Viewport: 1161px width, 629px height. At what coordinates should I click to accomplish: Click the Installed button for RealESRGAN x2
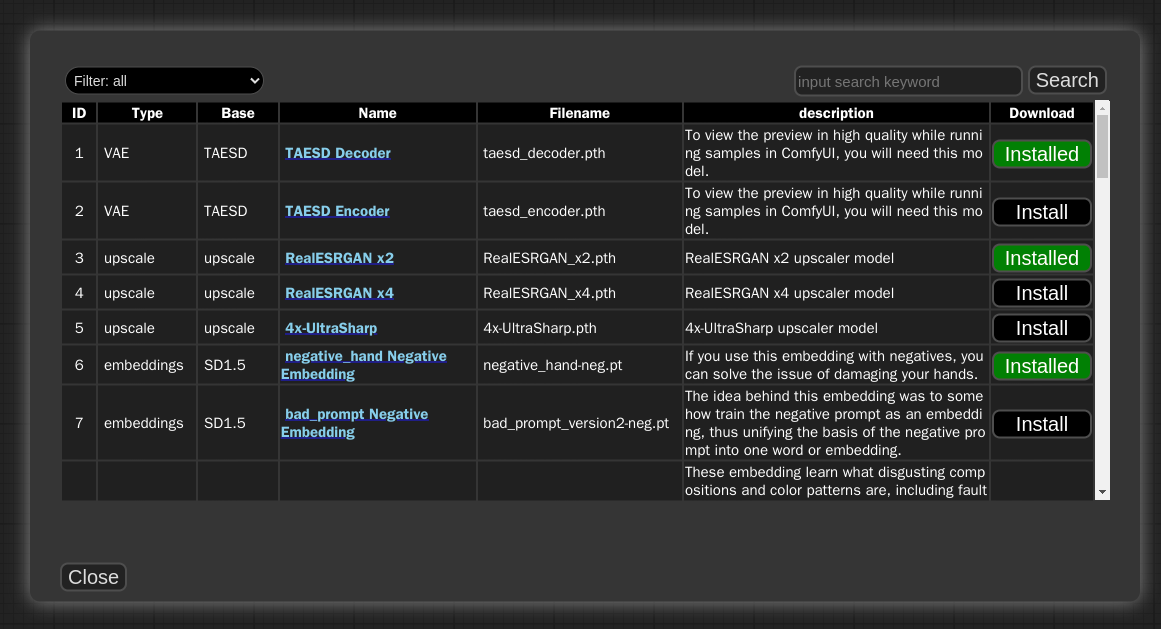pos(1041,258)
